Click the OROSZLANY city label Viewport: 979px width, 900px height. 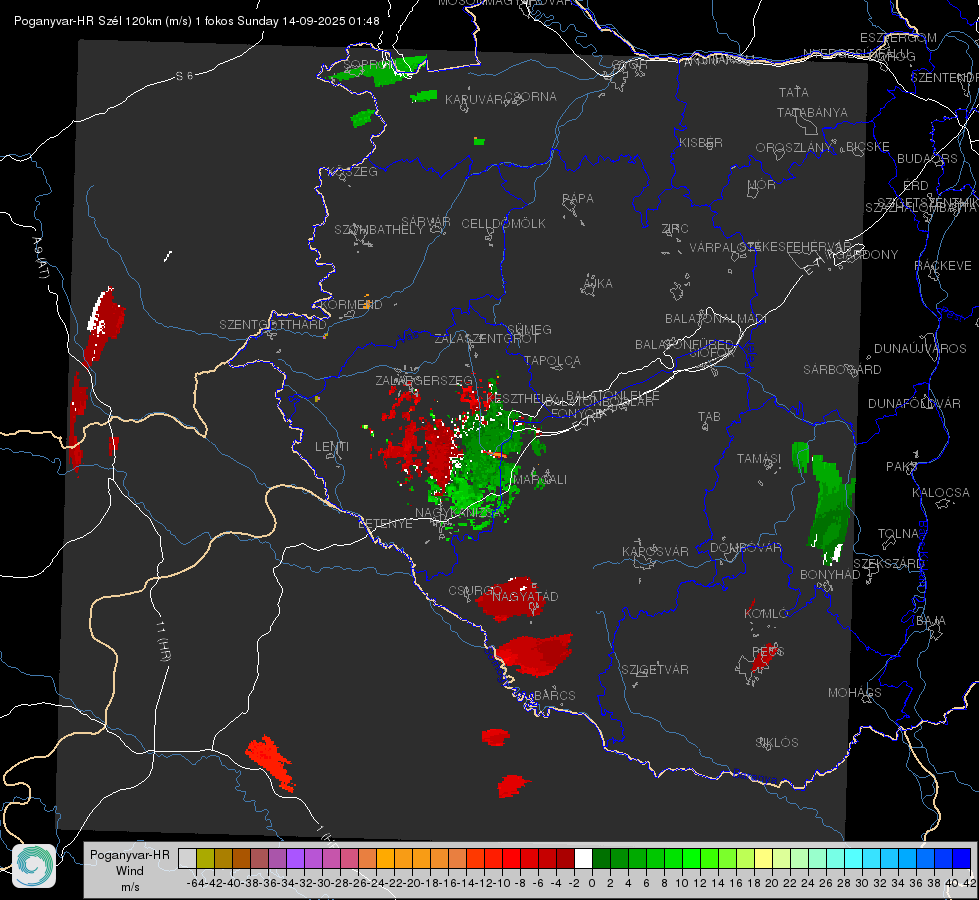tap(794, 148)
